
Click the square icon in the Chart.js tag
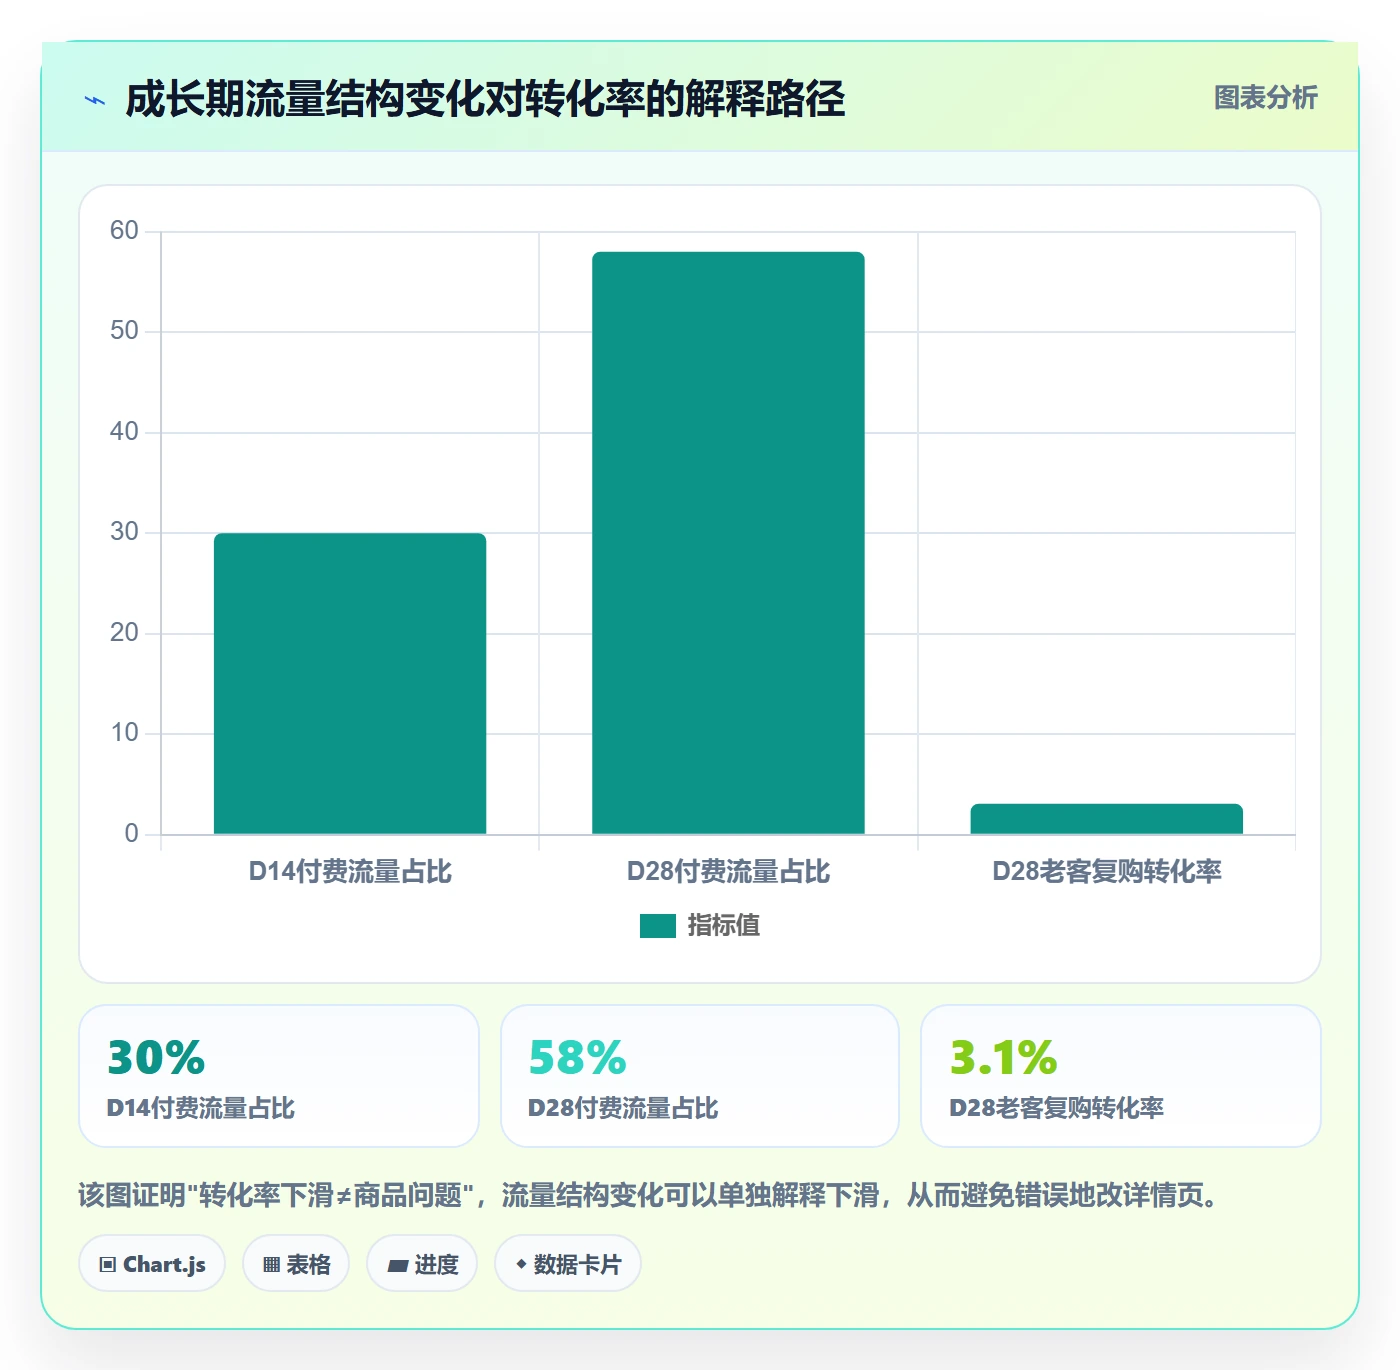click(108, 1265)
